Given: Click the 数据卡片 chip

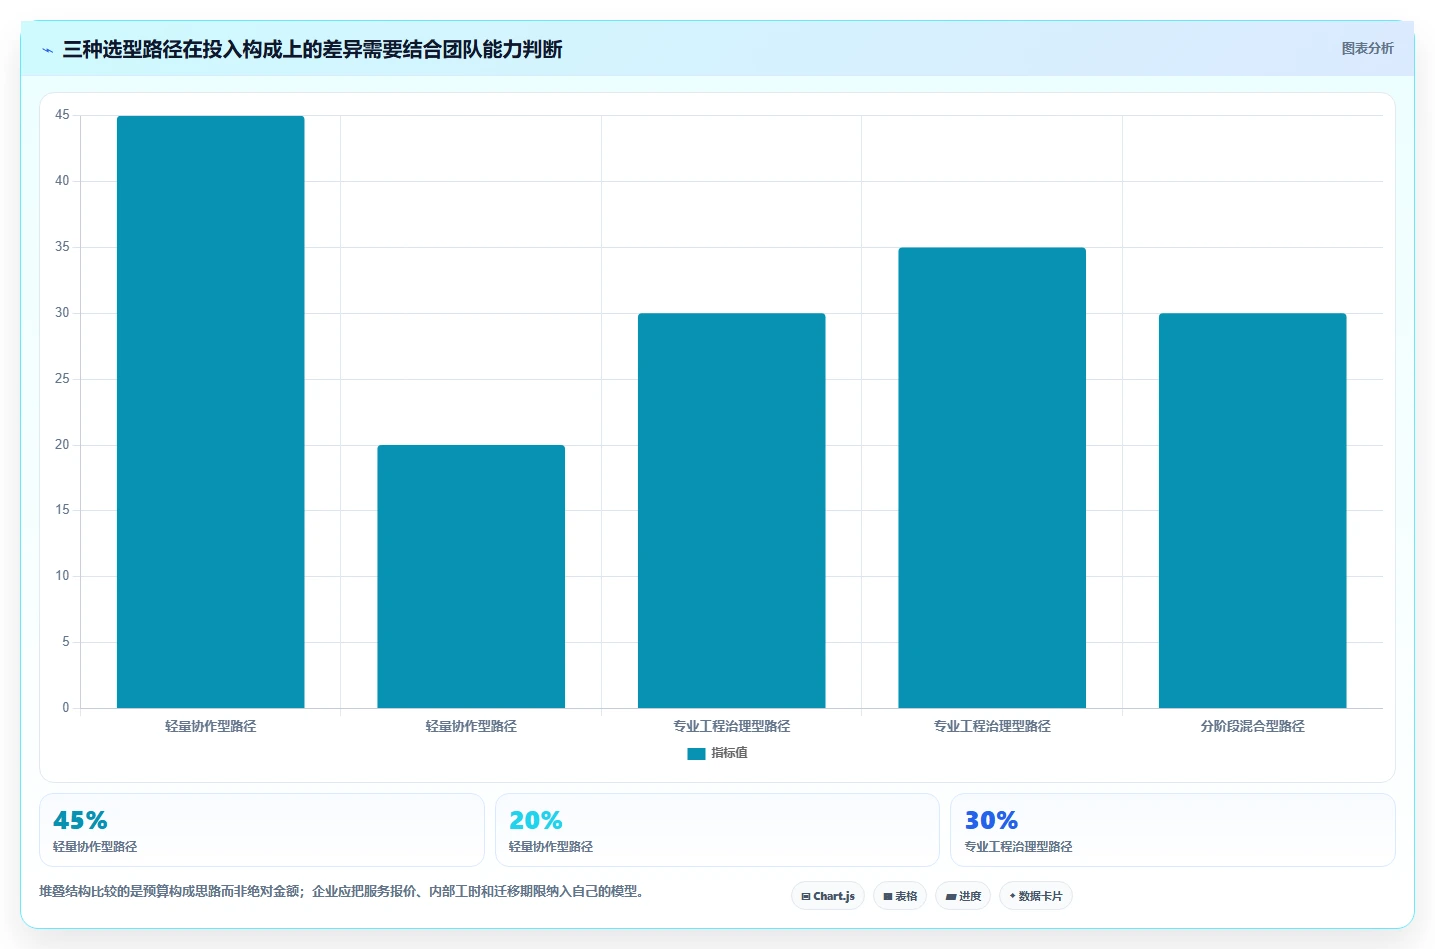Looking at the screenshot, I should (1036, 896).
